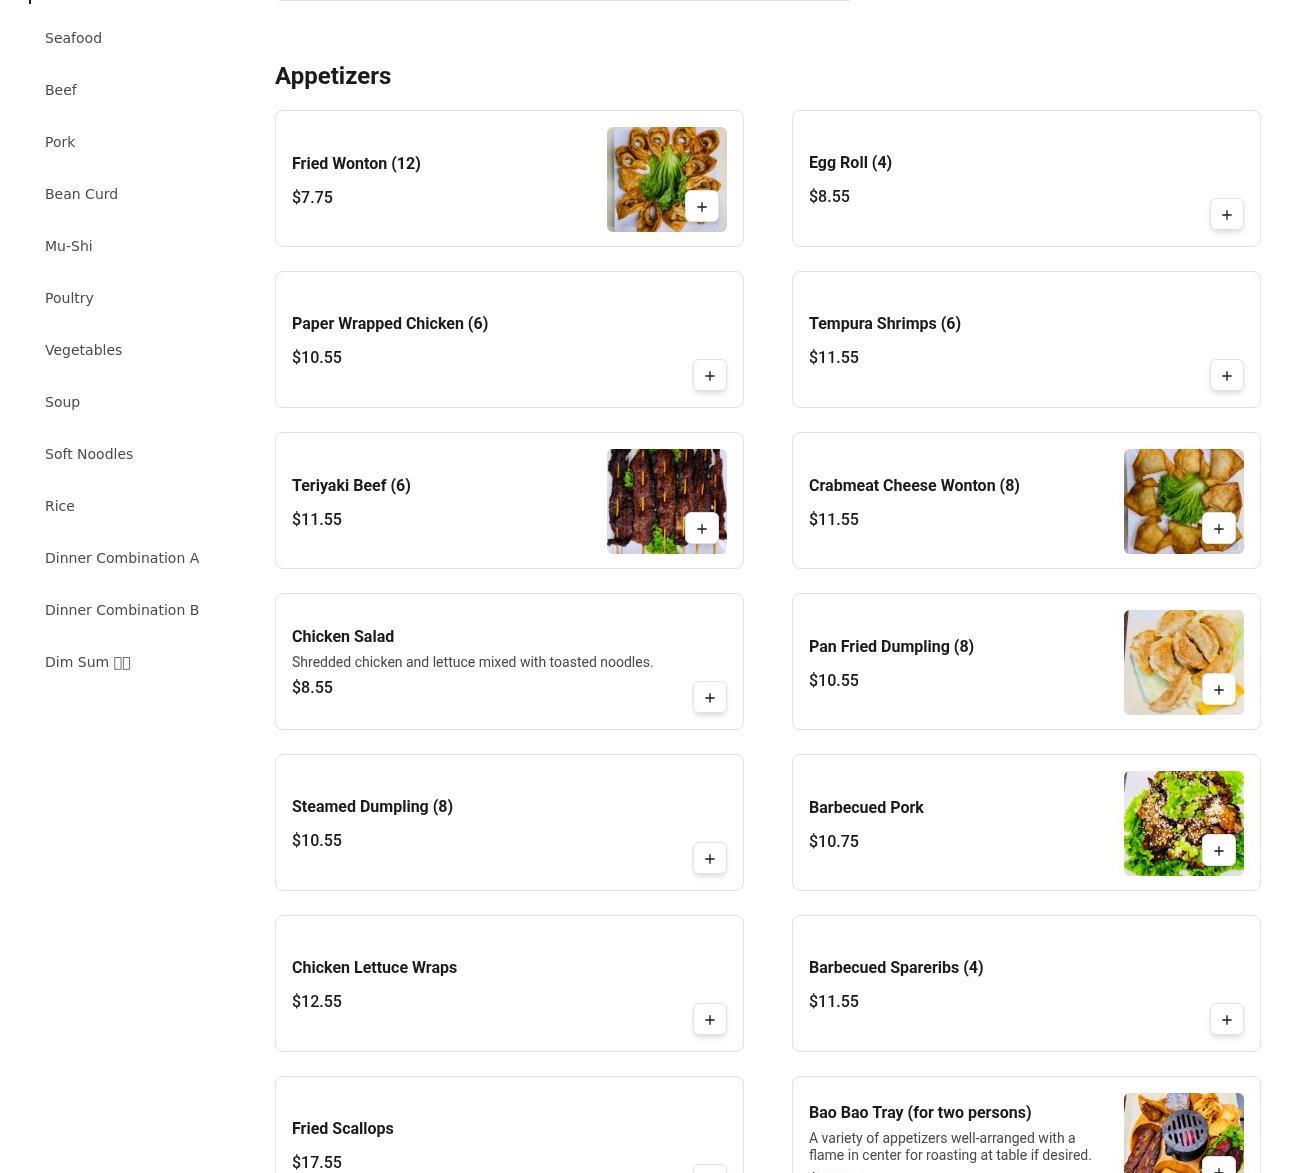Select the Barbecued Pork item name
The height and width of the screenshot is (1173, 1290).
866,808
